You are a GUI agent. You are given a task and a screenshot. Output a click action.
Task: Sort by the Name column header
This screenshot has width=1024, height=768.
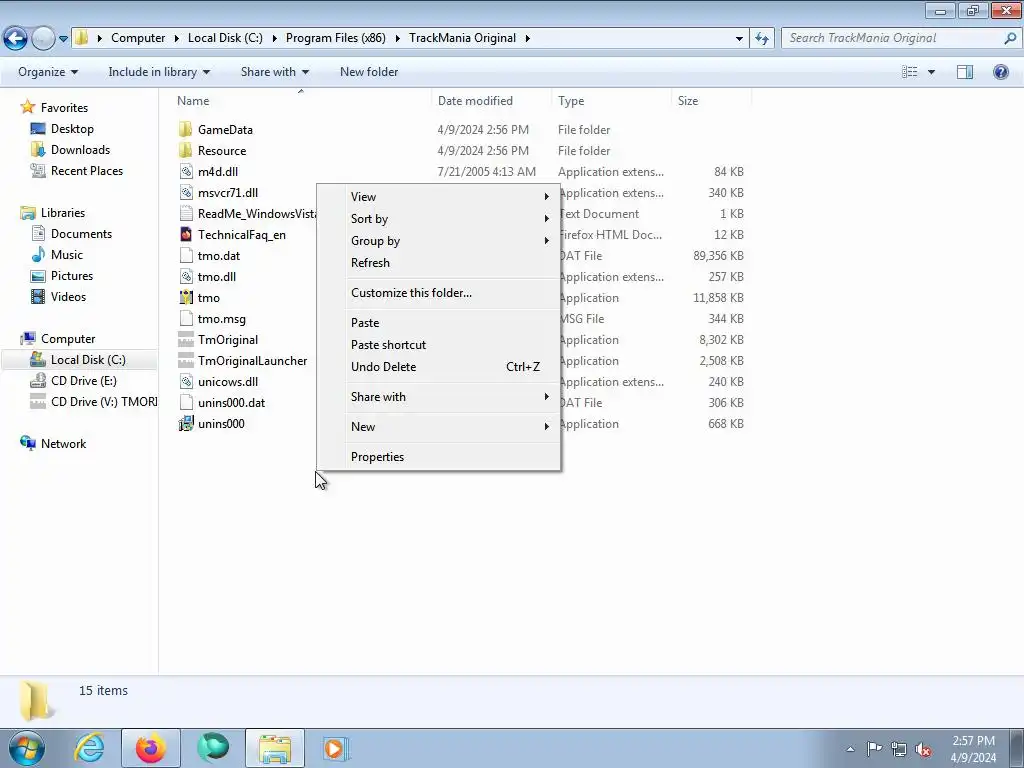[x=193, y=101]
